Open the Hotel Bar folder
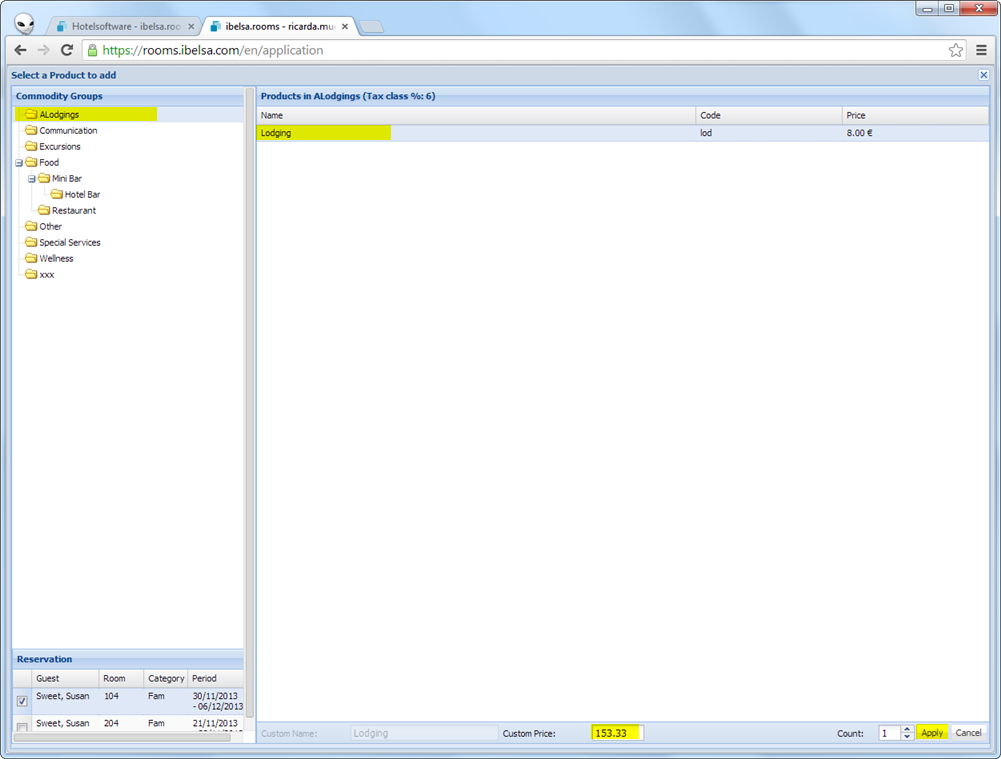 (57, 195)
